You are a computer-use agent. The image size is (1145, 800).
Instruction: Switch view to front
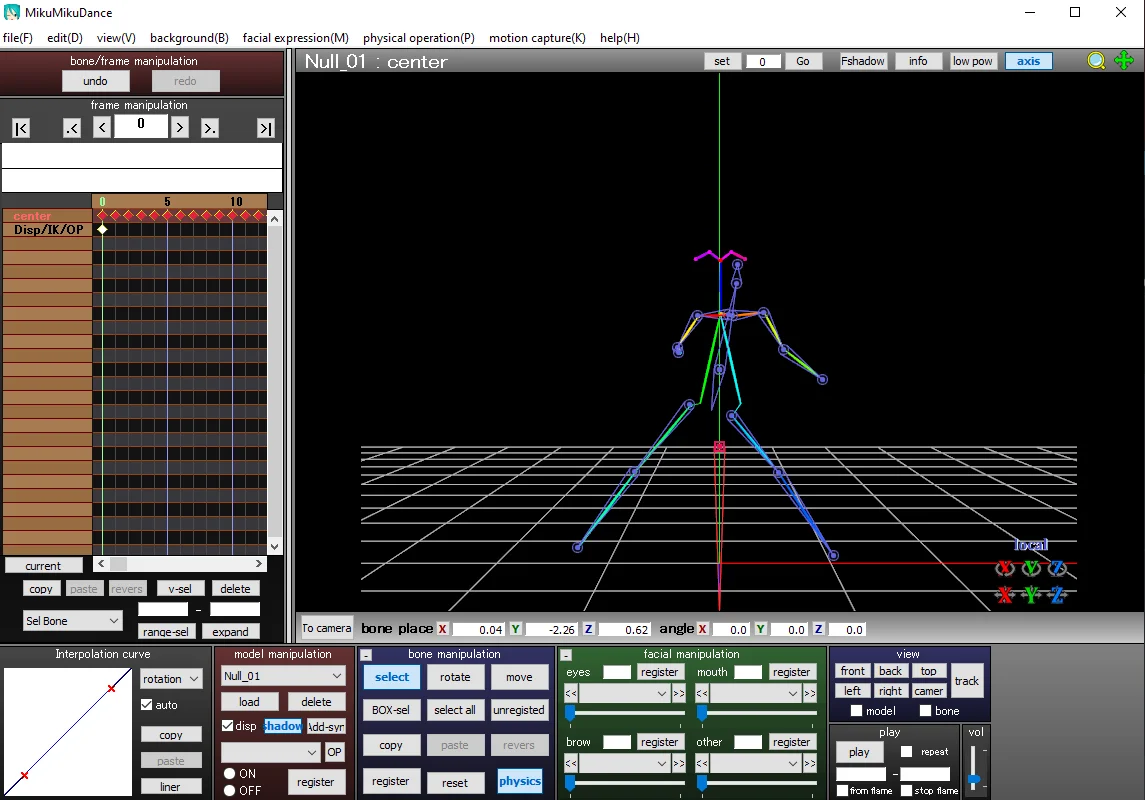tap(852, 671)
